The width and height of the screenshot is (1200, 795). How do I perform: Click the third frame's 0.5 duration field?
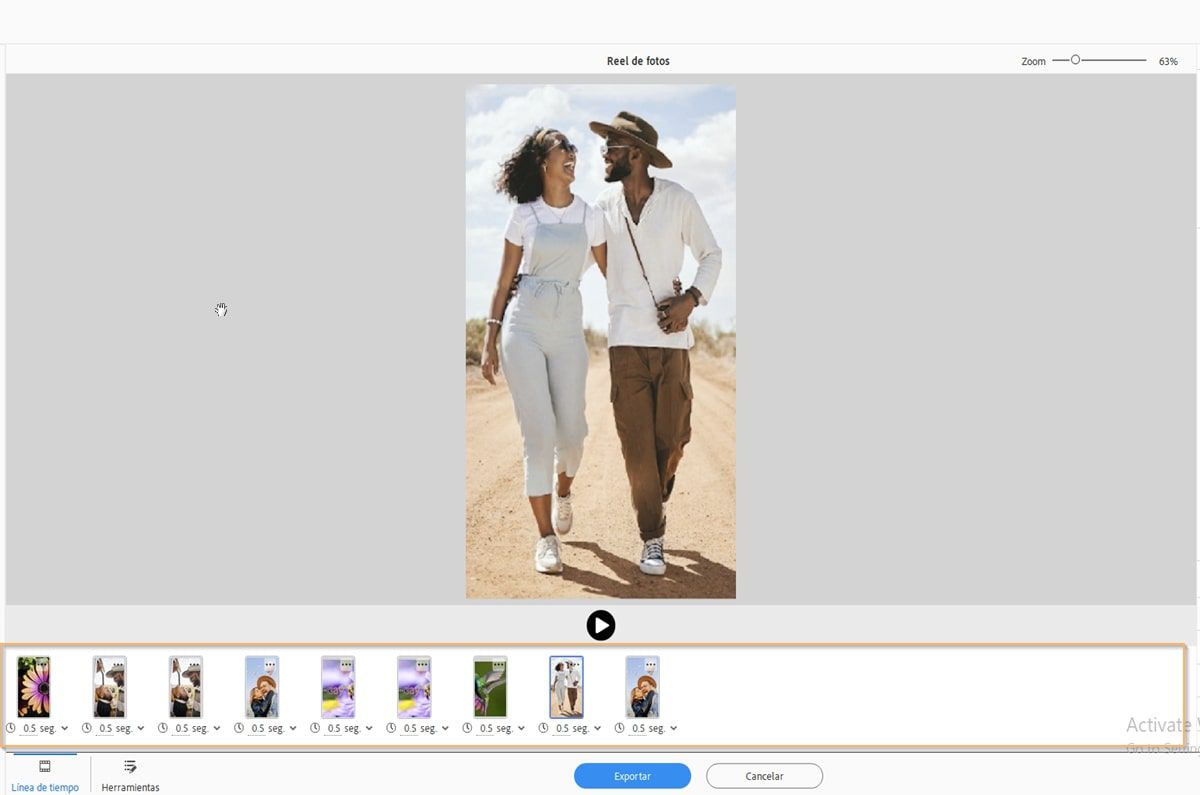181,729
